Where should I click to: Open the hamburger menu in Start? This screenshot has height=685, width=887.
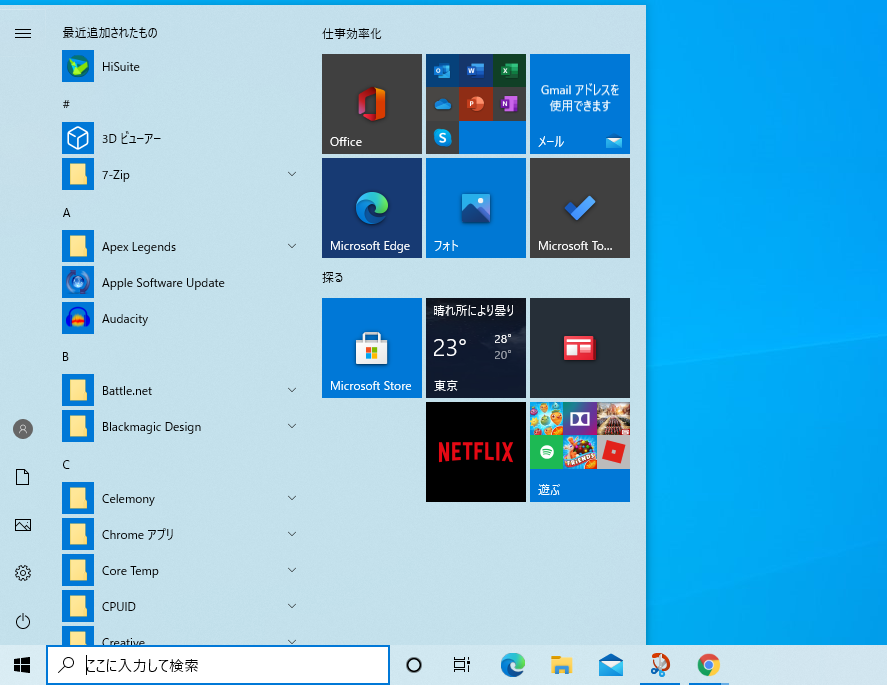pos(22,32)
